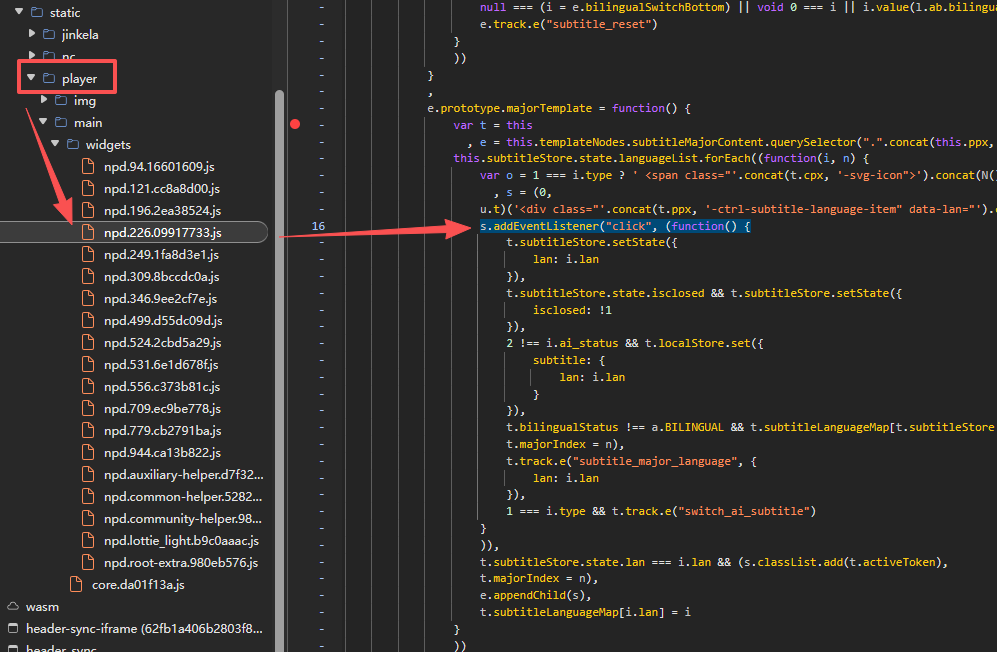This screenshot has width=997, height=652.
Task: Expand the img folder arrow
Action: [43, 101]
